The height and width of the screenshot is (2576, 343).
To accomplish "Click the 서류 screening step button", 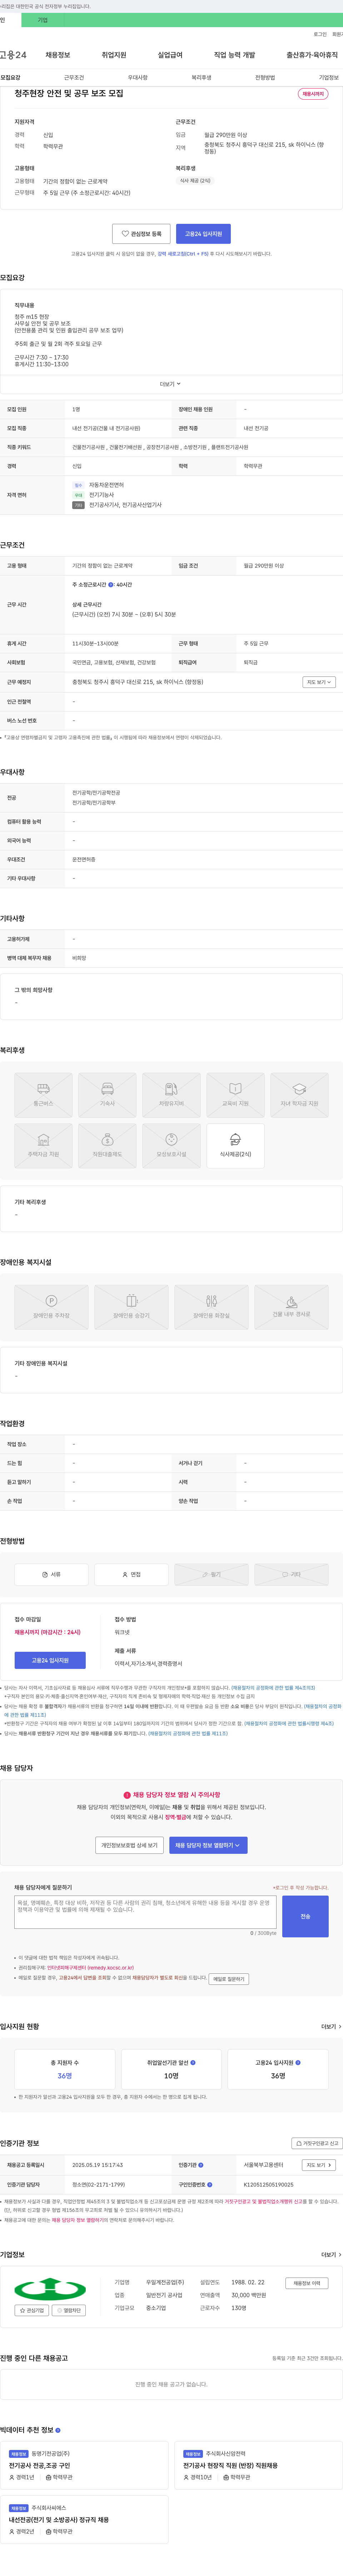I will [51, 1574].
